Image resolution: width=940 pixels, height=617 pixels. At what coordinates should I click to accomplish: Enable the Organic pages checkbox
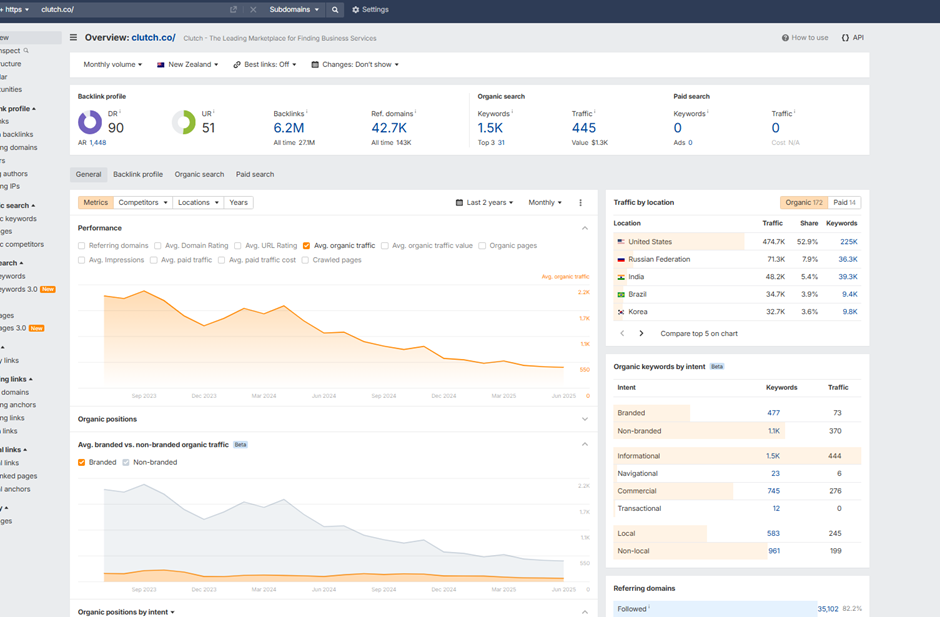click(x=482, y=246)
